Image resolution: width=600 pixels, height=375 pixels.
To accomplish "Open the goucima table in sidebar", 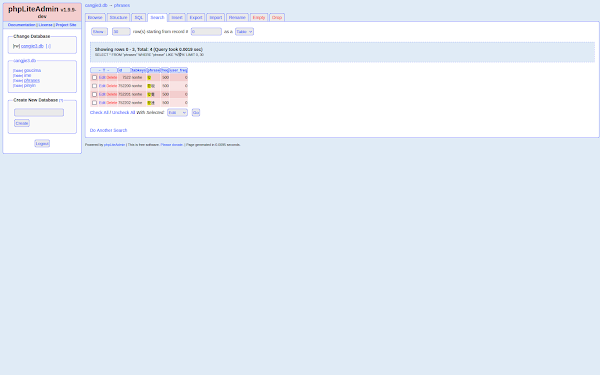I will pyautogui.click(x=33, y=70).
